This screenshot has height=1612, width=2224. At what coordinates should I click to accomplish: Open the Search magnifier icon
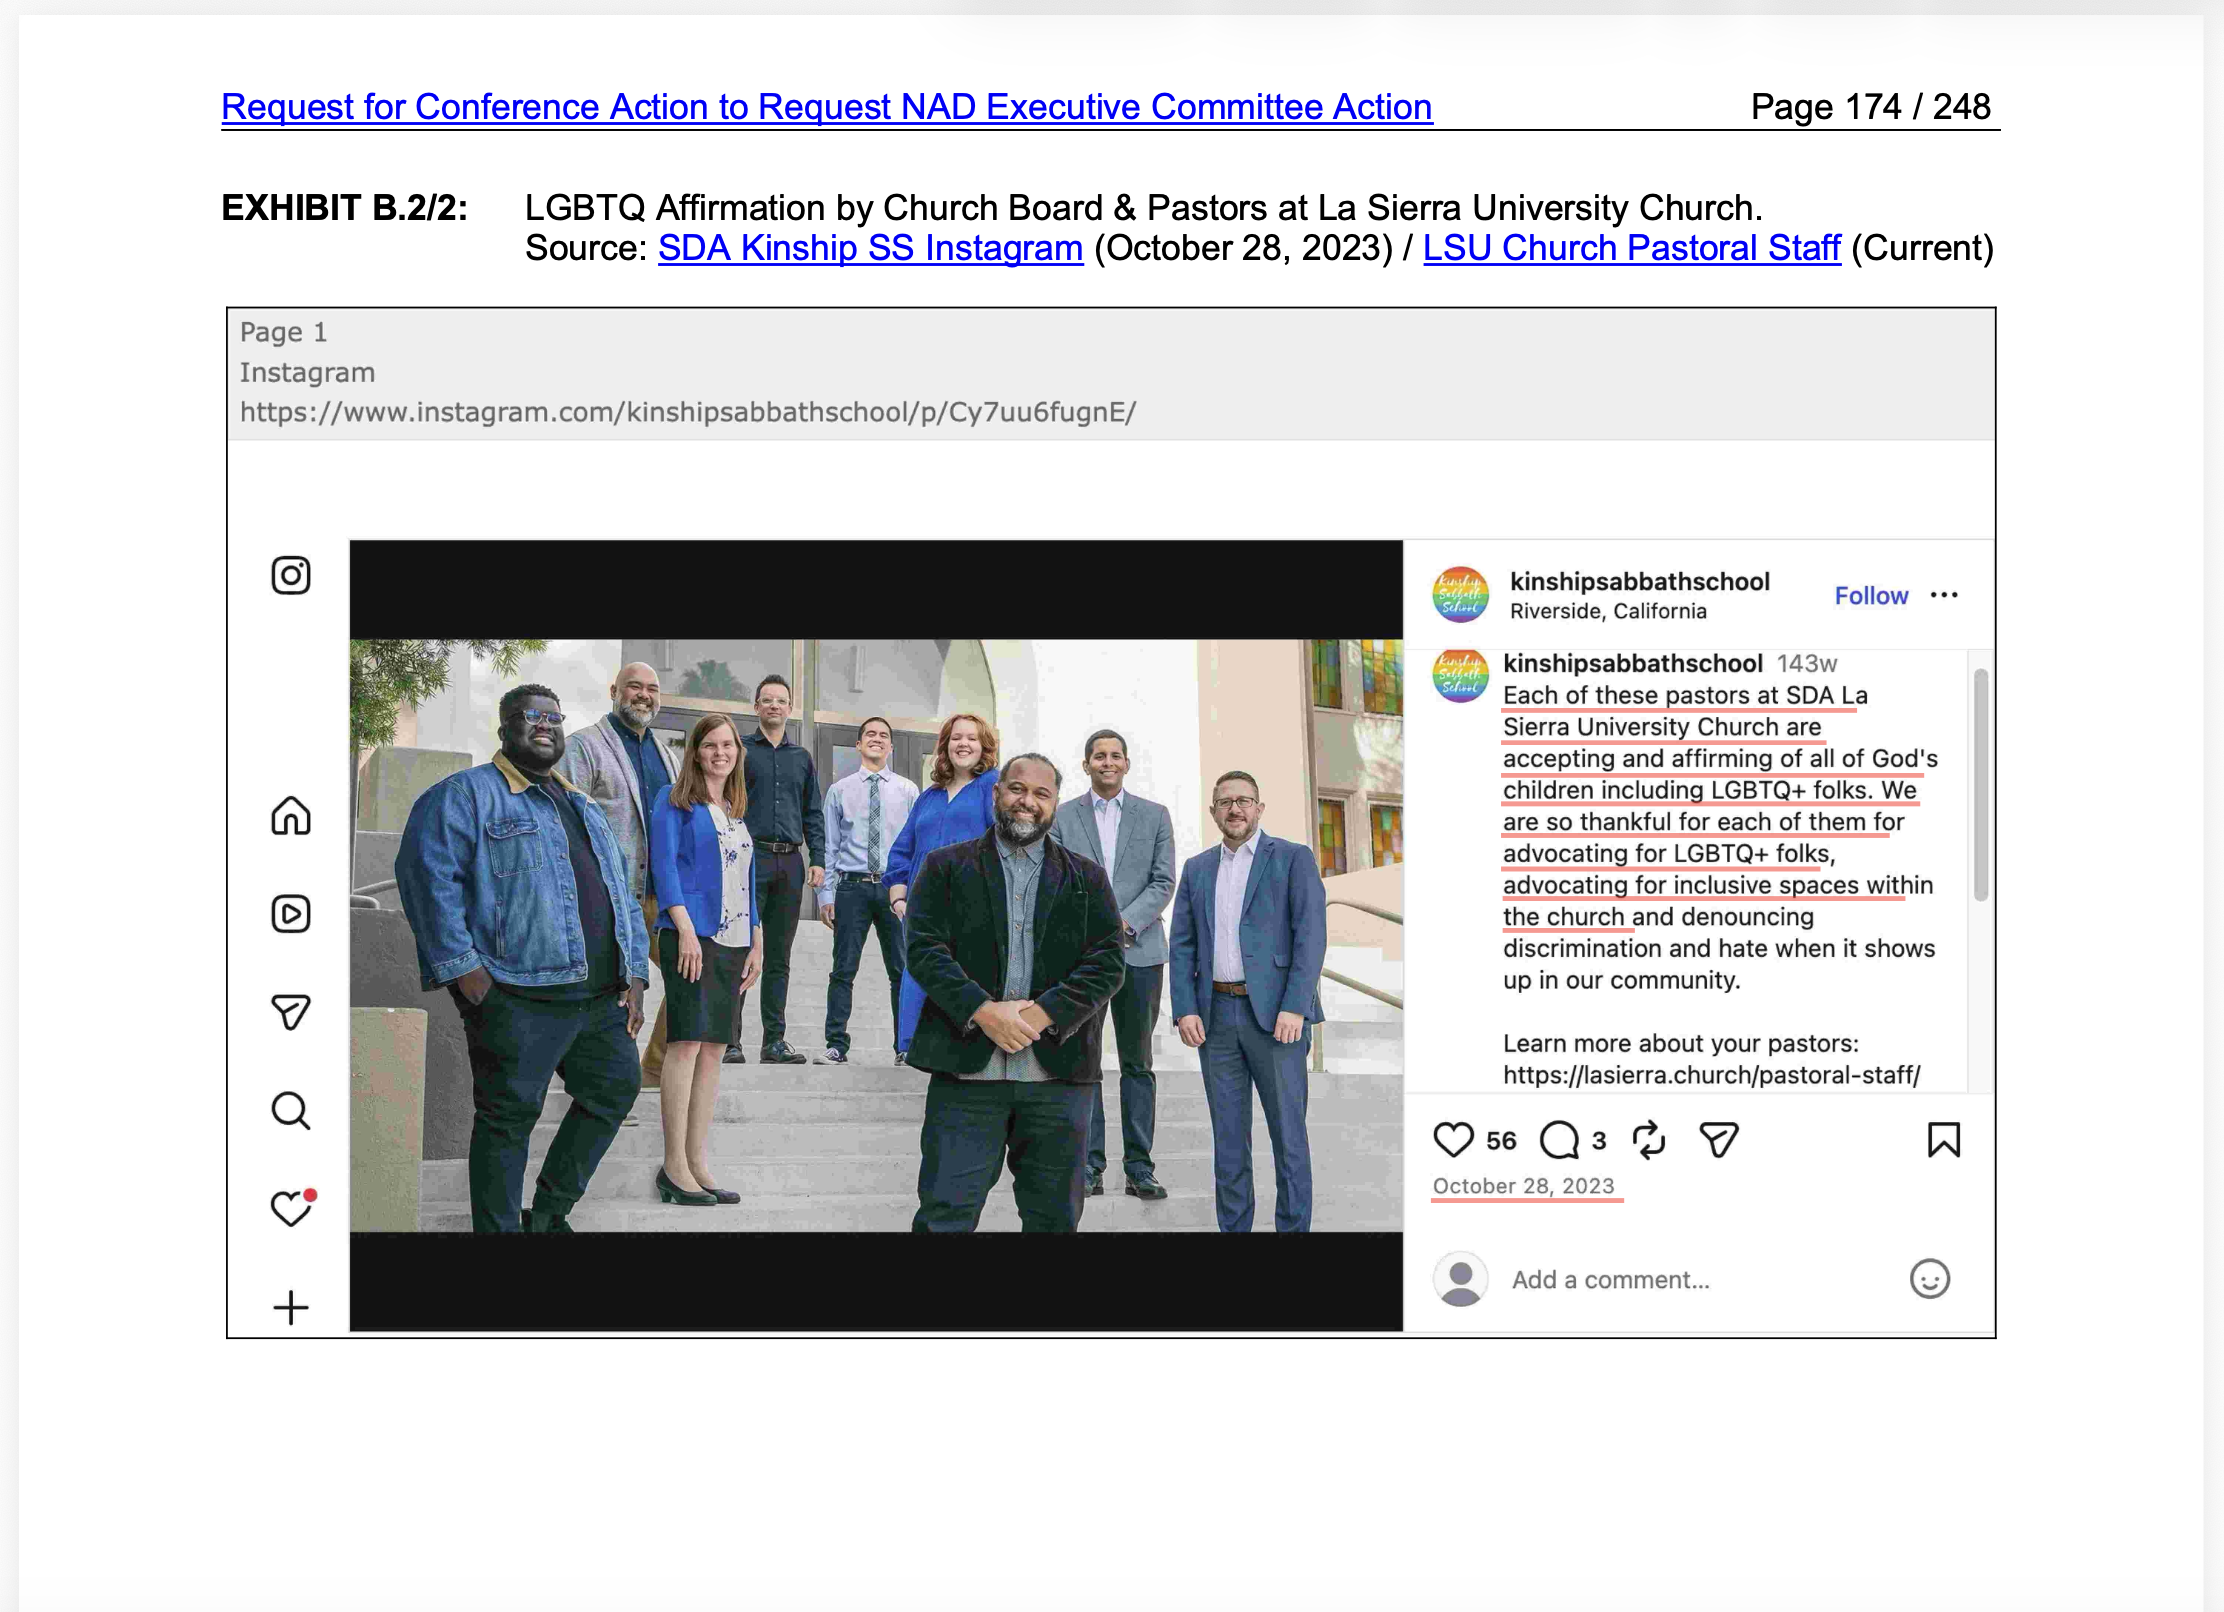pyautogui.click(x=291, y=1110)
